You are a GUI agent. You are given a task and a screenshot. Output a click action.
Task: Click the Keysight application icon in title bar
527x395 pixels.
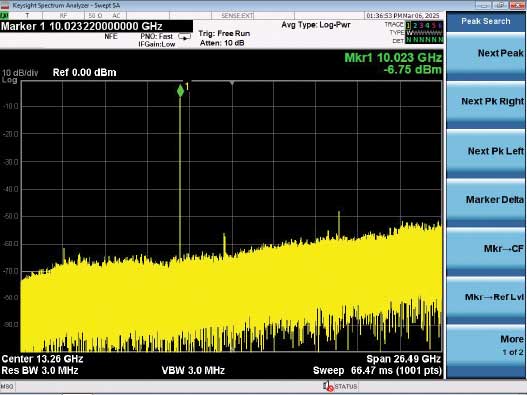point(5,5)
